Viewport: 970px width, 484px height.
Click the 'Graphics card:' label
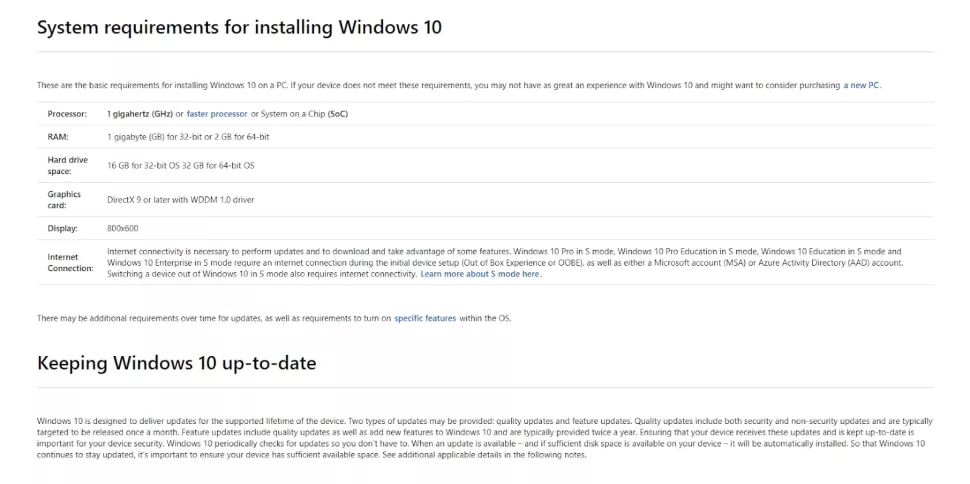click(x=64, y=199)
